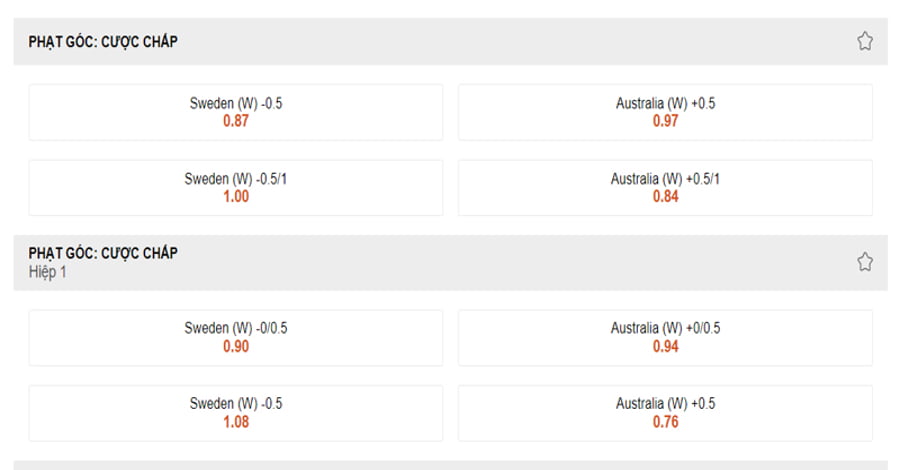Select Sweden (W) -0.5 bet at 0.87
The image size is (900, 470).
tap(236, 112)
